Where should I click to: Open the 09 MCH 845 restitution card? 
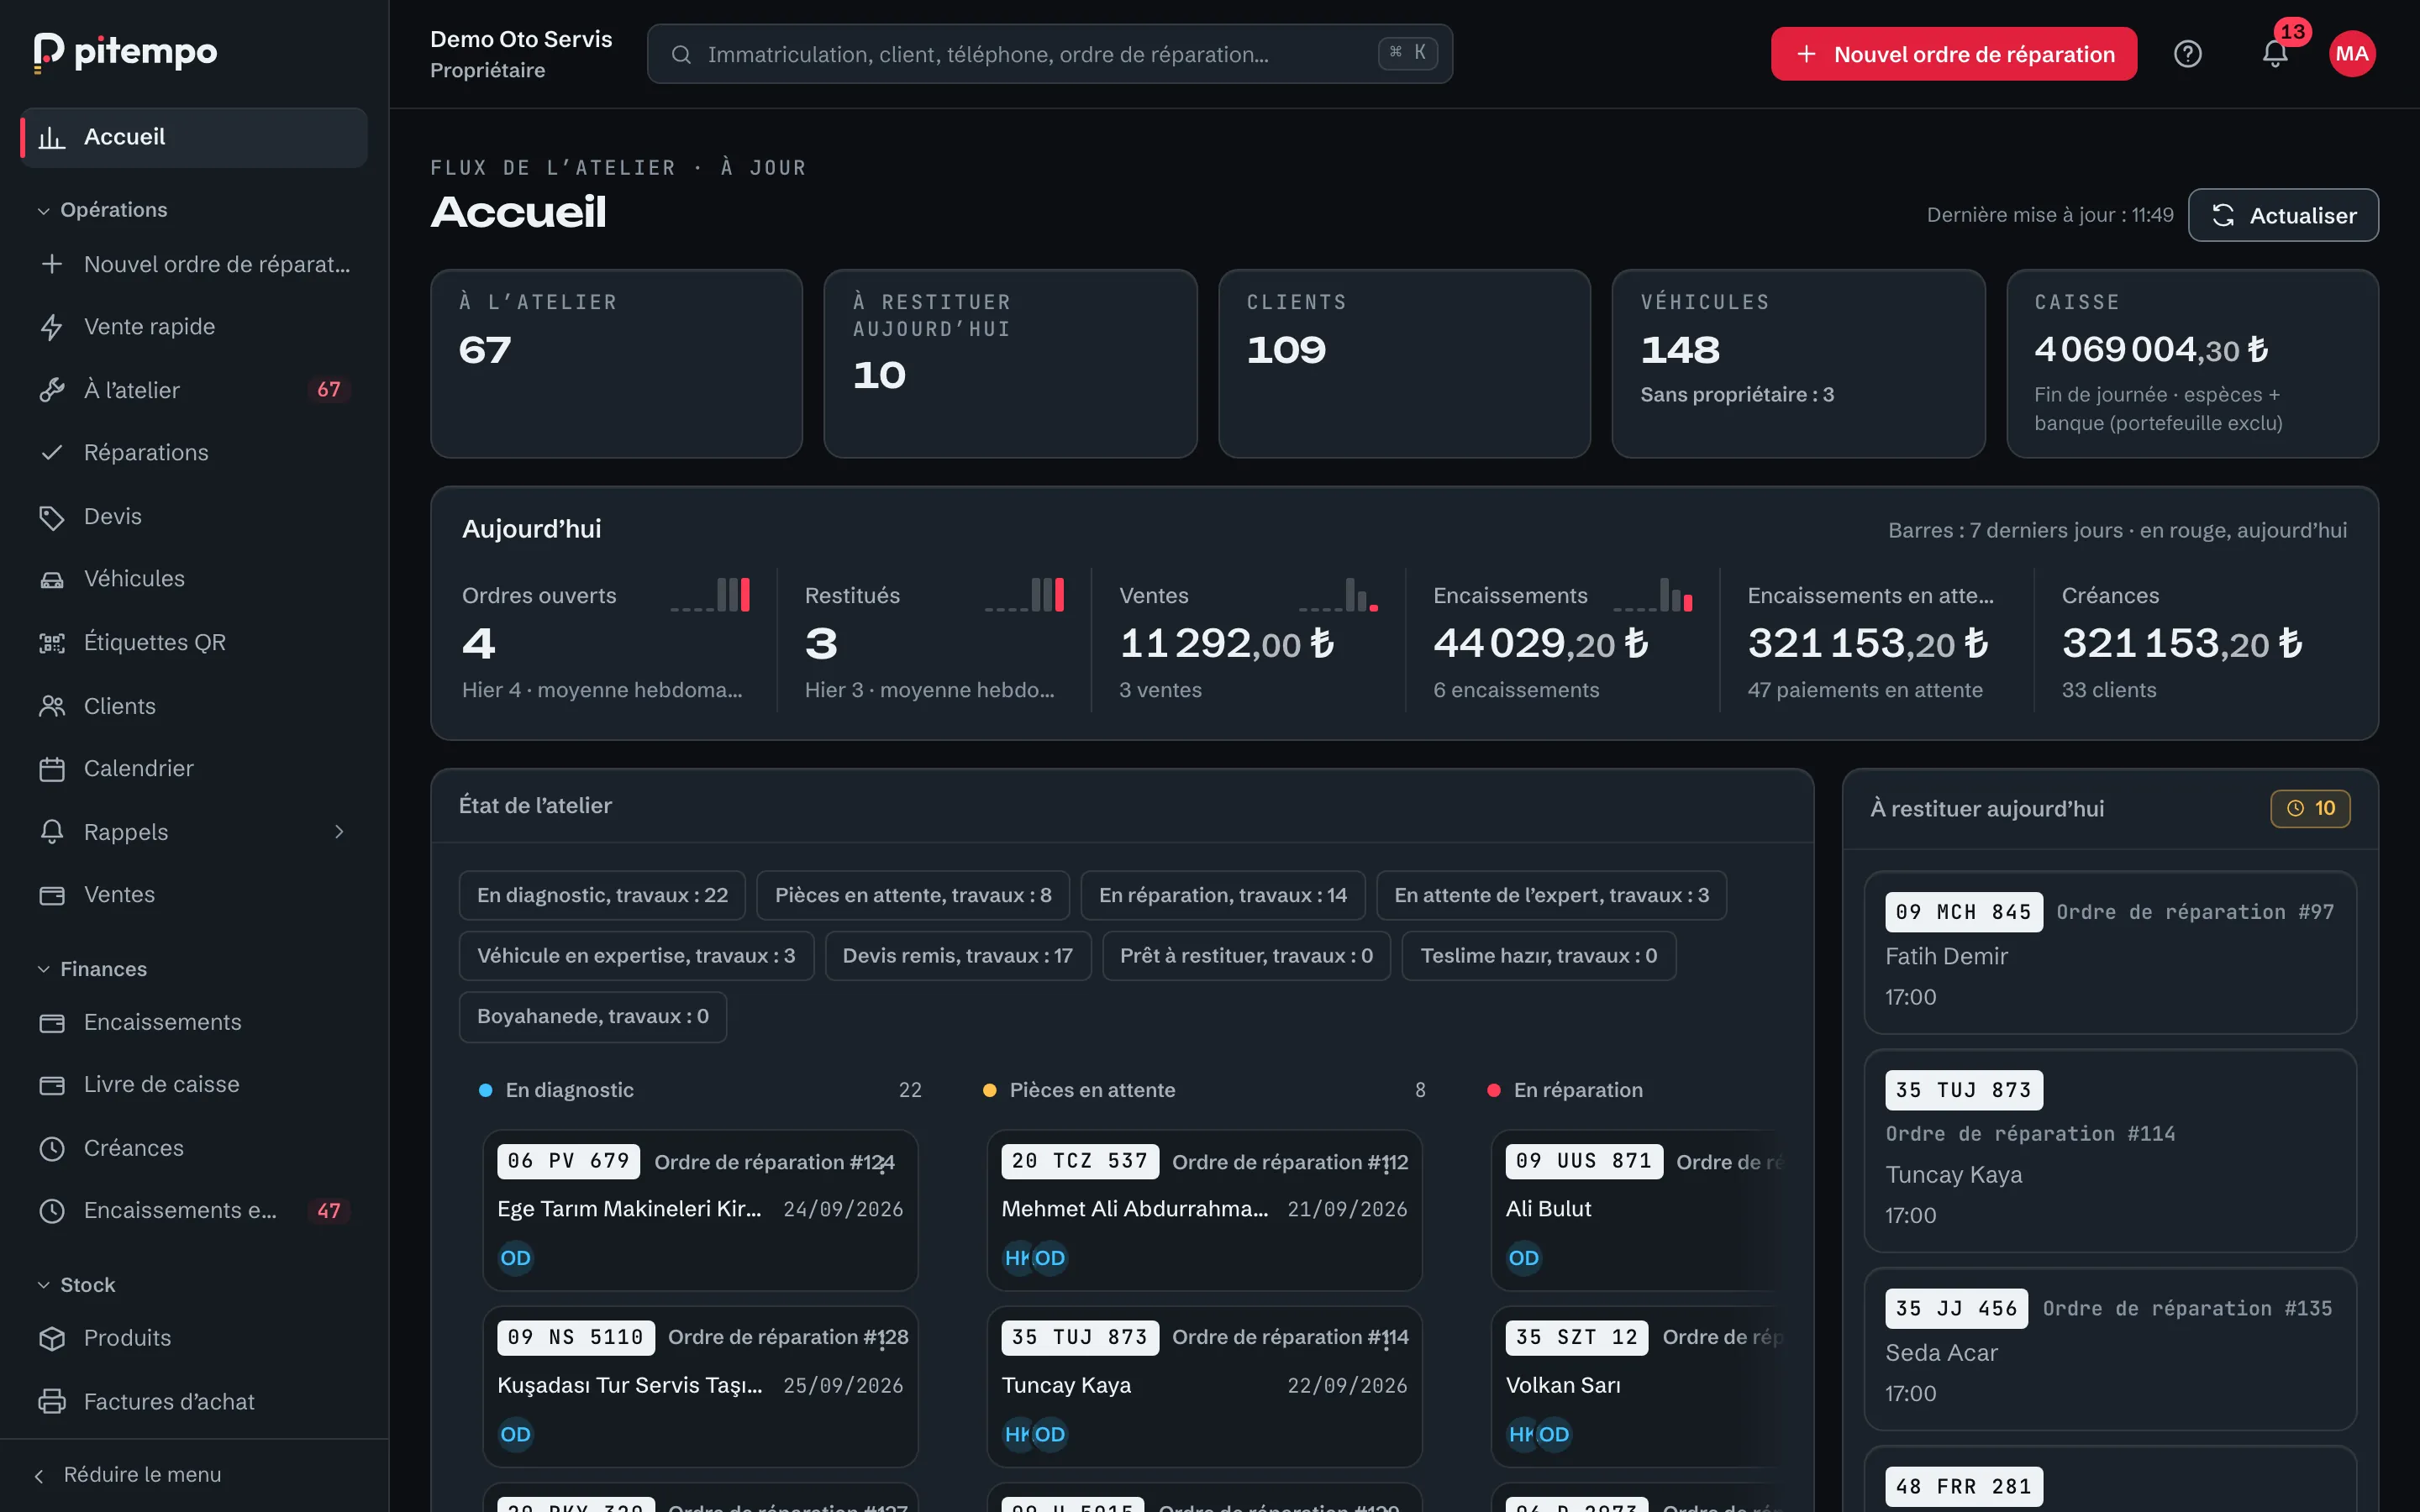[x=2109, y=952]
